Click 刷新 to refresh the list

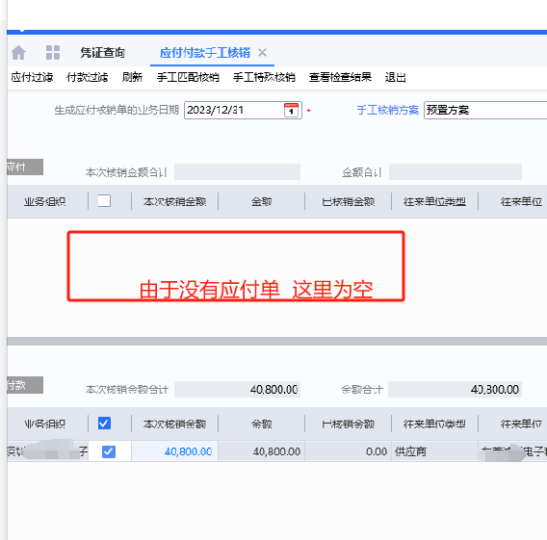tap(132, 77)
